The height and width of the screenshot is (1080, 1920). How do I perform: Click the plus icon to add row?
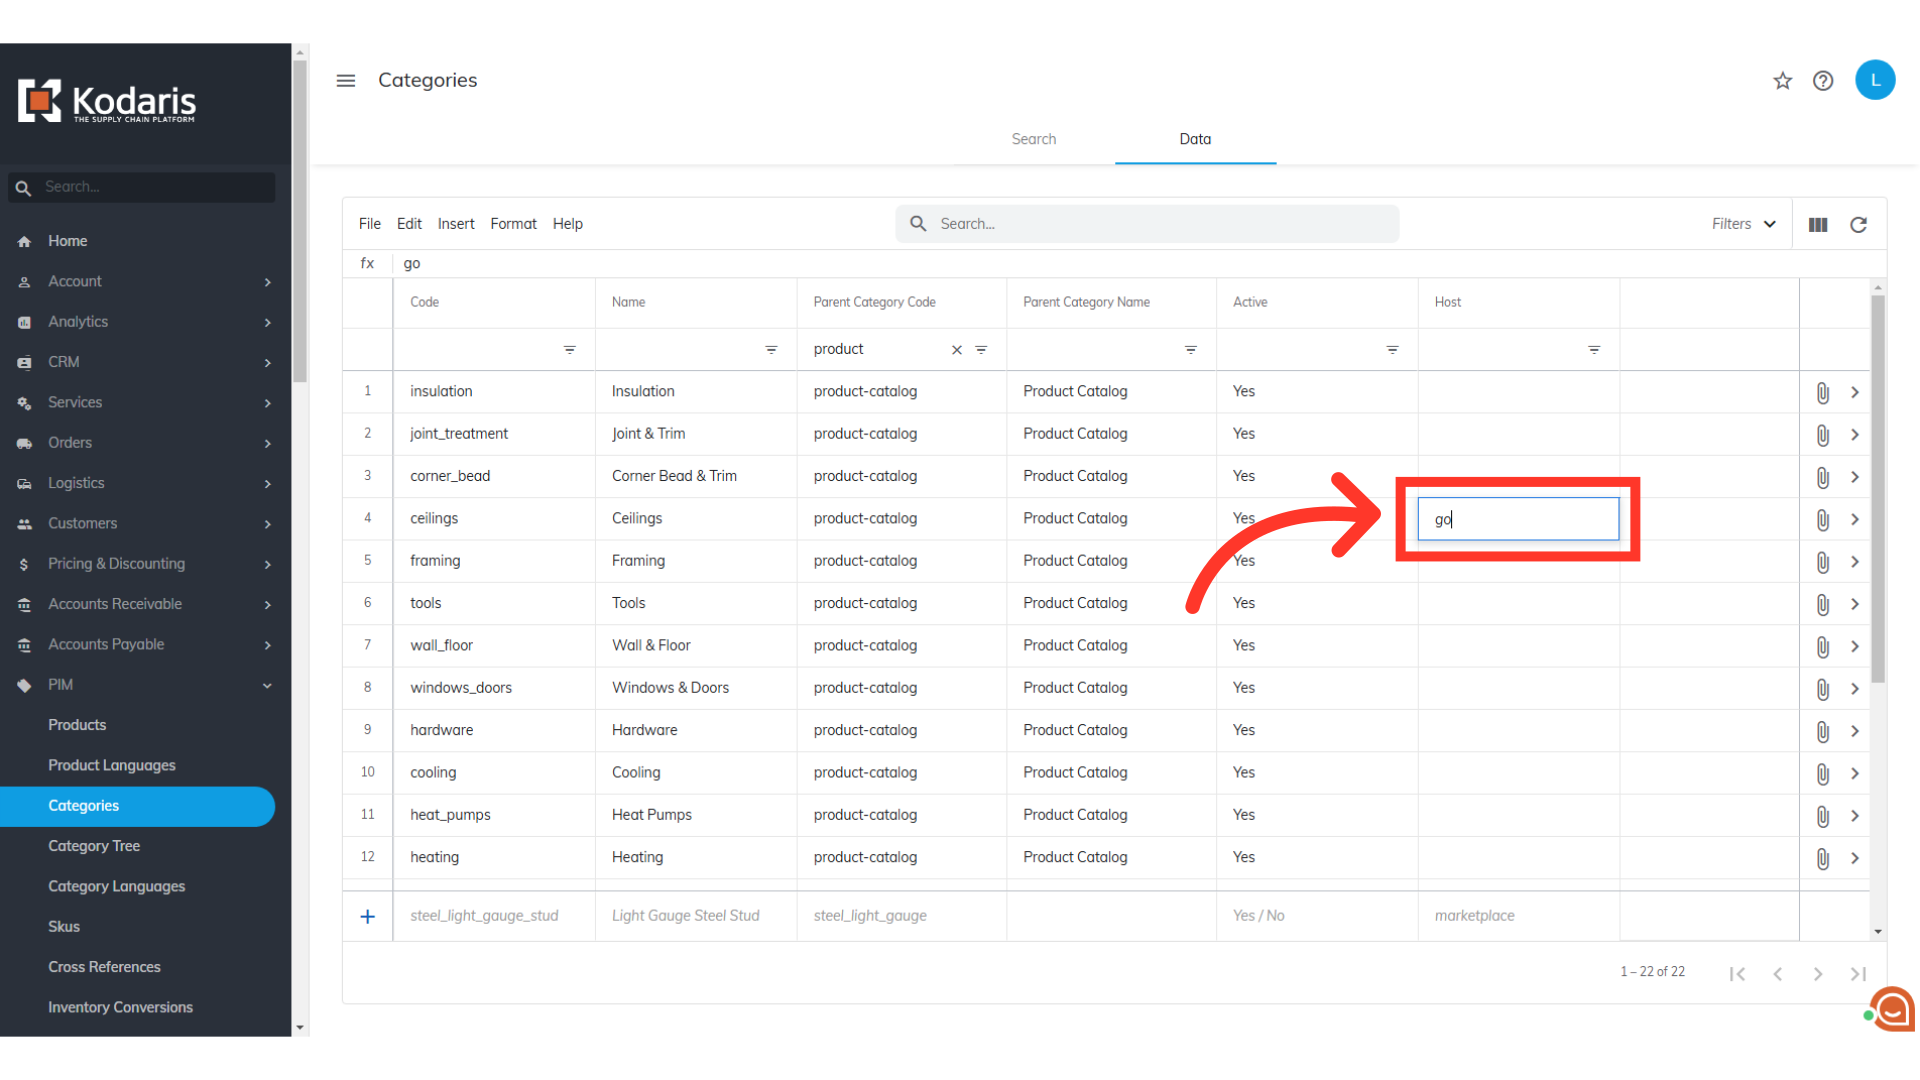[x=368, y=917]
